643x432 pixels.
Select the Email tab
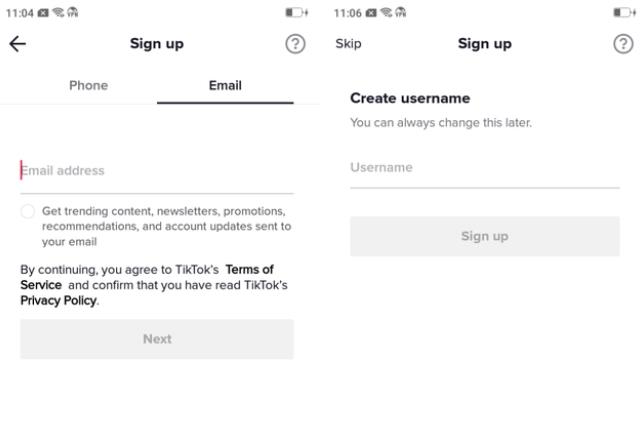pos(225,86)
